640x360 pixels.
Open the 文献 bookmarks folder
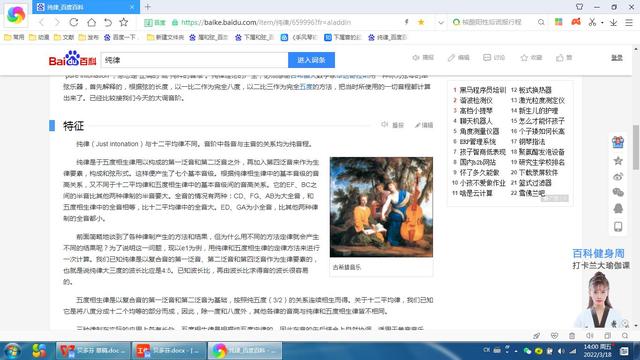[x=64, y=37]
